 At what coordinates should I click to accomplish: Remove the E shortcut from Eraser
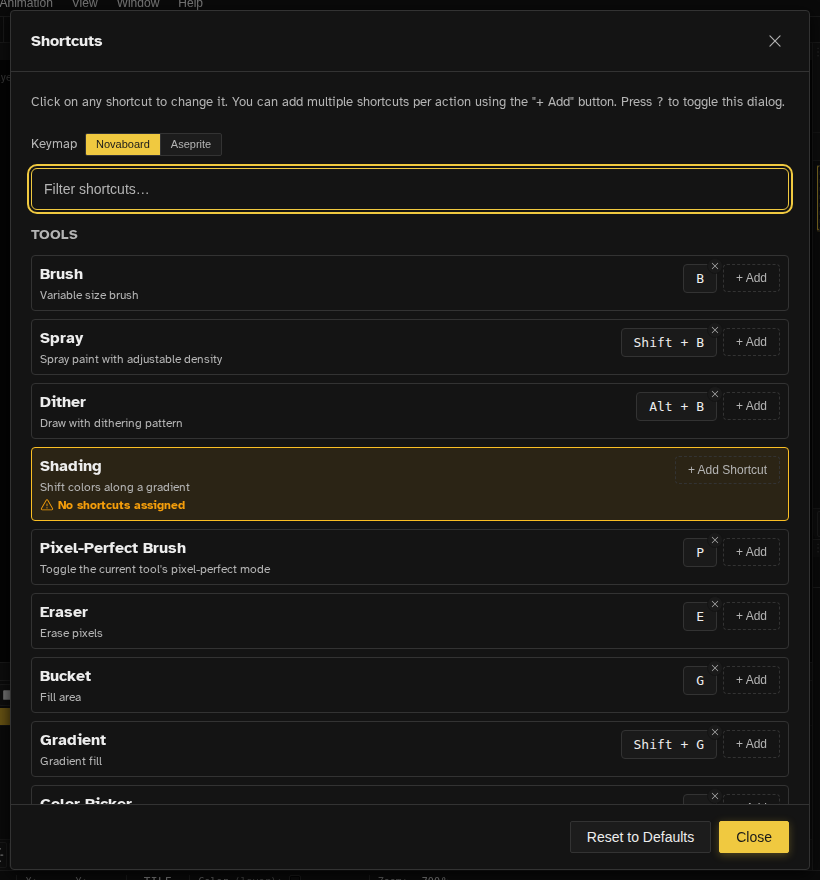pos(714,604)
